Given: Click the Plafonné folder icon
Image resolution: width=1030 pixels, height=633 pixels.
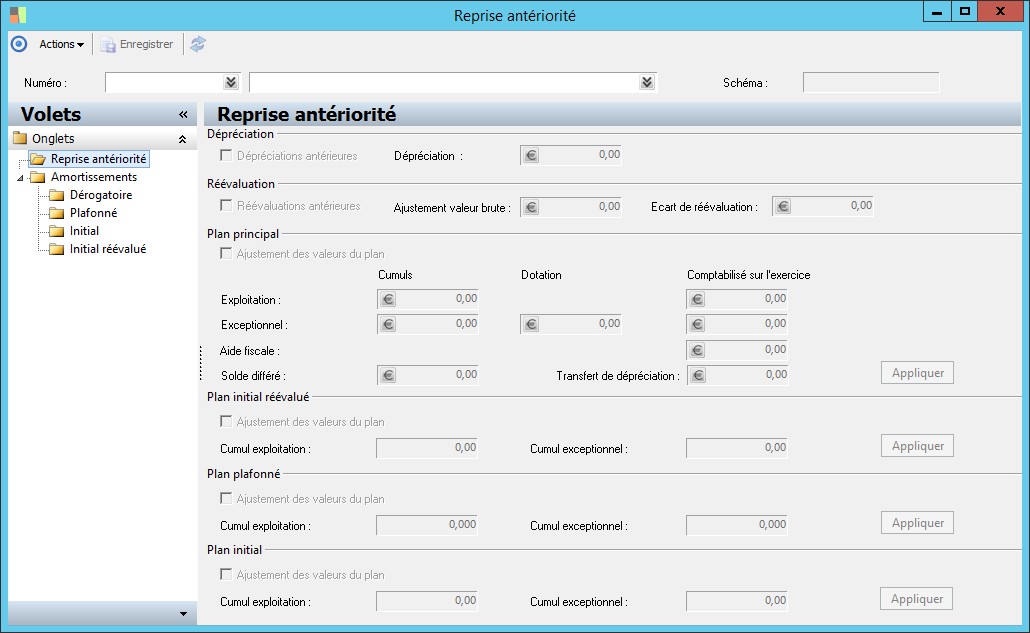Looking at the screenshot, I should tap(57, 213).
